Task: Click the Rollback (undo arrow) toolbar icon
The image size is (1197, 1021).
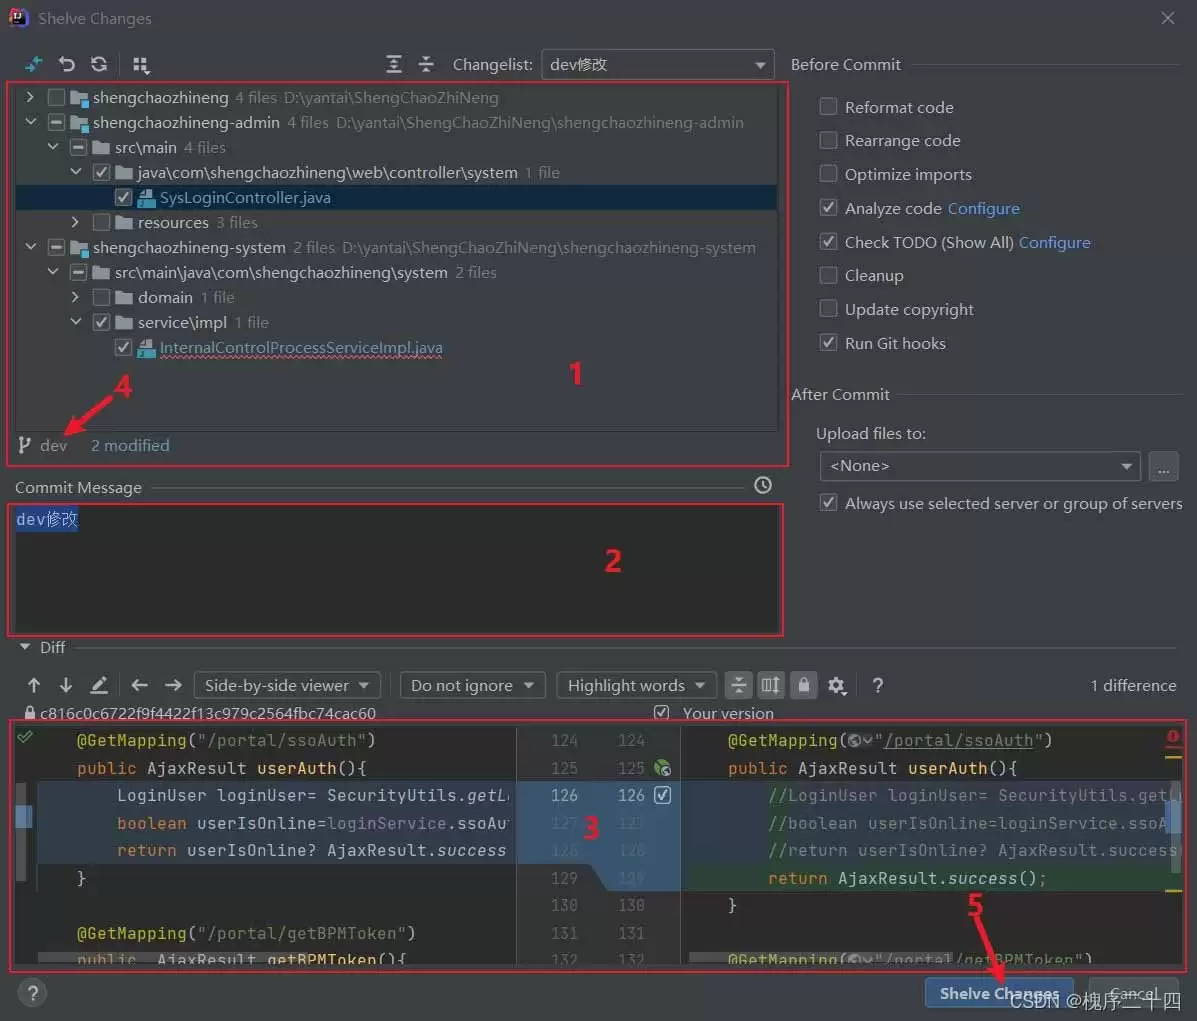Action: [x=66, y=64]
